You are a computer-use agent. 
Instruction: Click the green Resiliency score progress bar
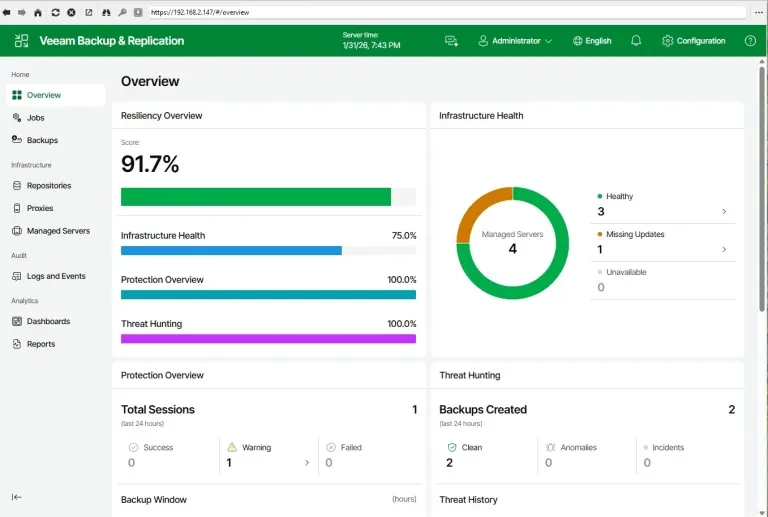tap(255, 197)
